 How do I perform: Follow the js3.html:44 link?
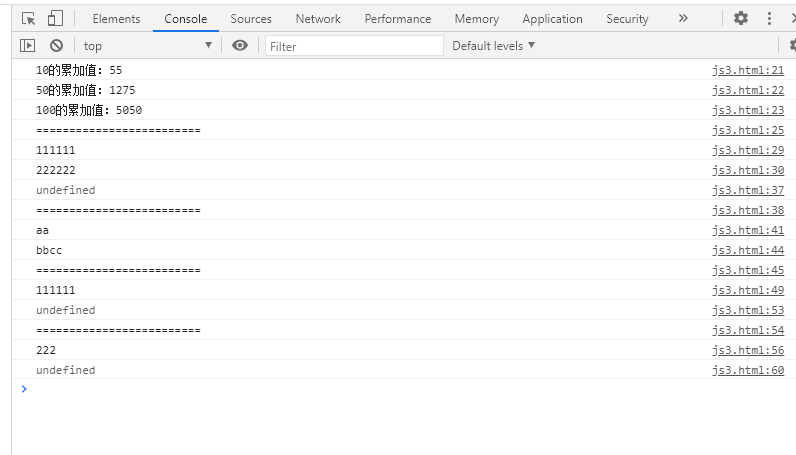(x=748, y=250)
